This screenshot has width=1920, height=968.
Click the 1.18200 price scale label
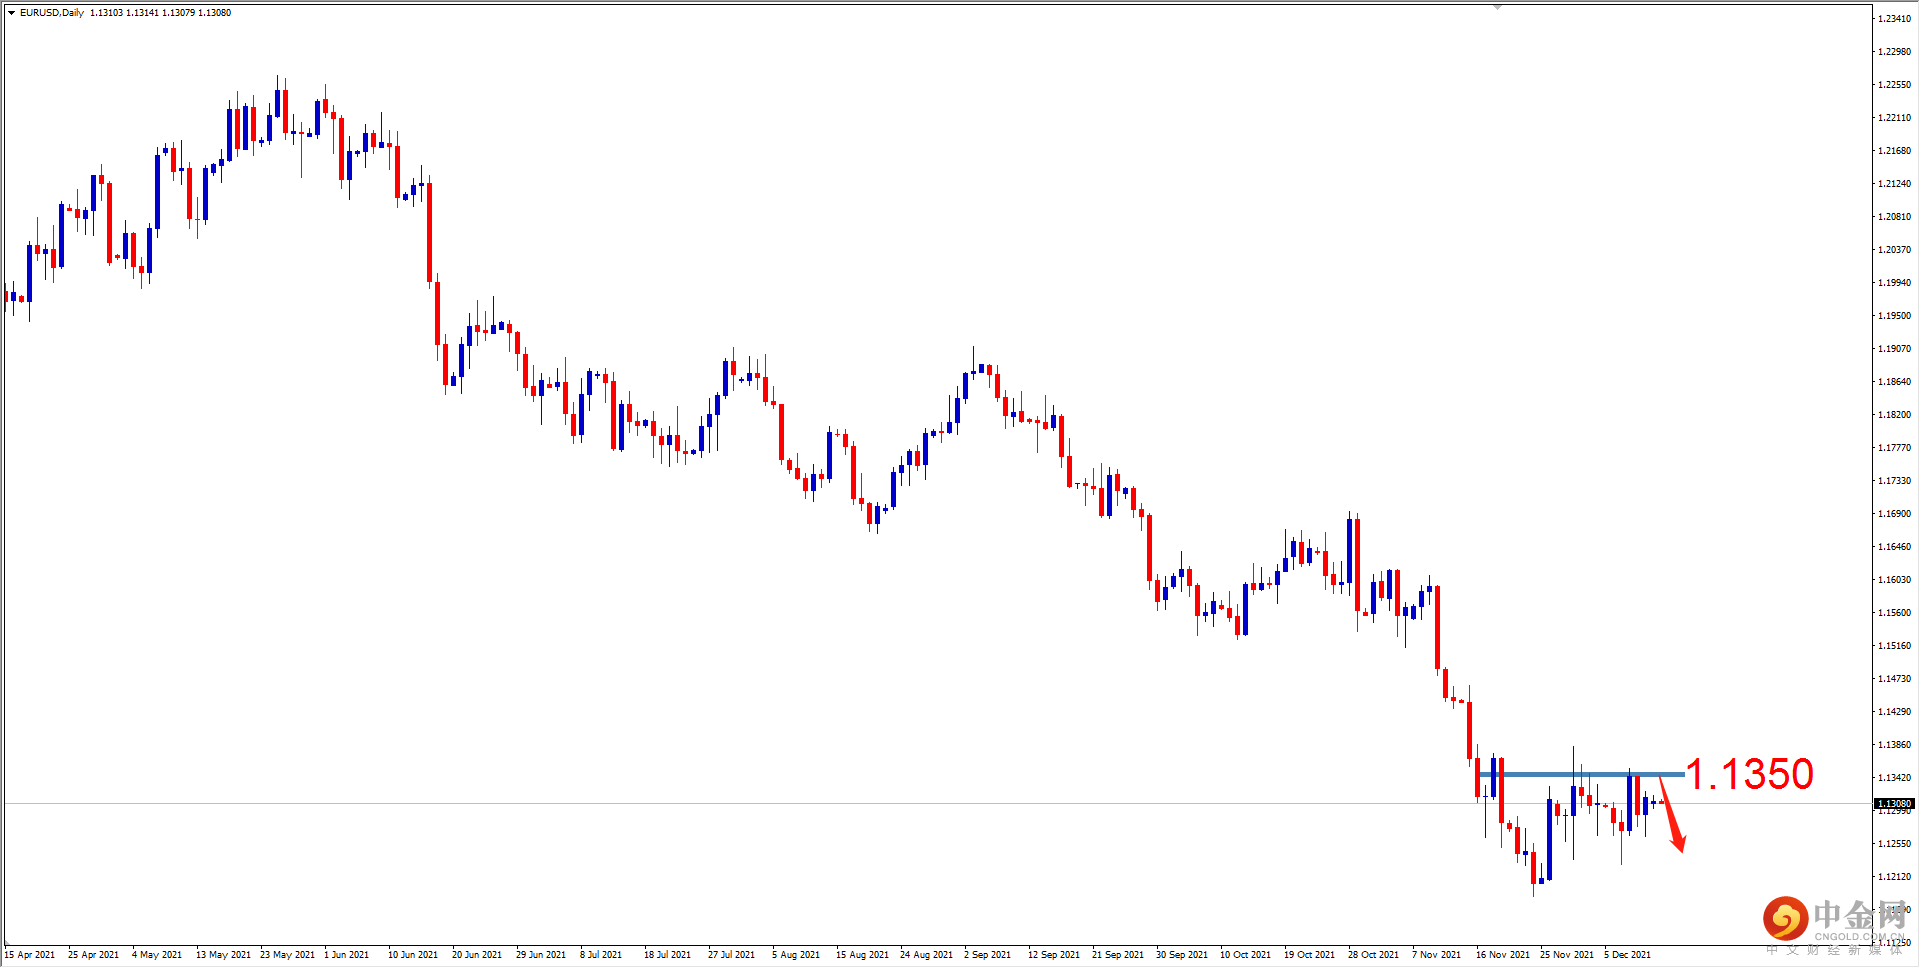[x=1894, y=415]
